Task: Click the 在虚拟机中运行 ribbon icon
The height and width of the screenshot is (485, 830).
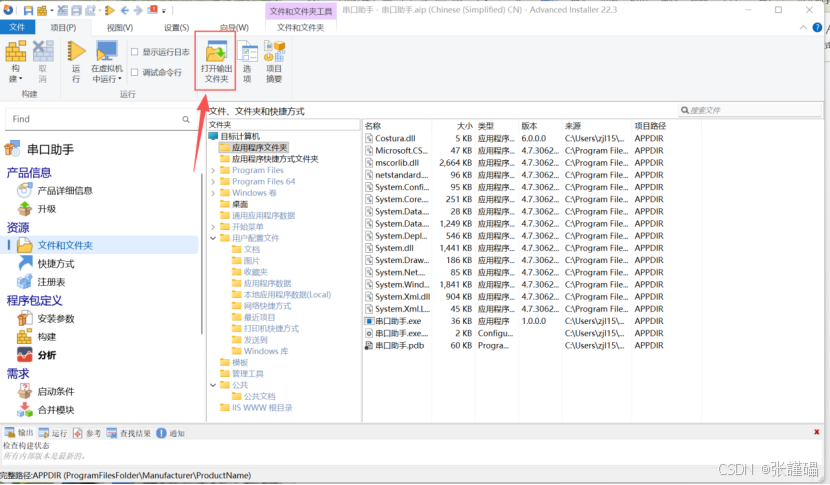Action: 107,62
